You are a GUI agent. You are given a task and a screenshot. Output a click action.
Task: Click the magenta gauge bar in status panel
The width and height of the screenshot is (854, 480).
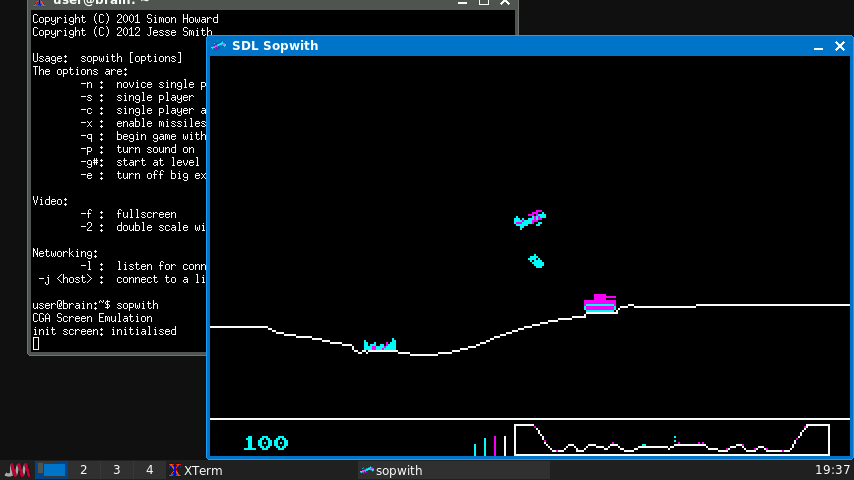(x=495, y=446)
